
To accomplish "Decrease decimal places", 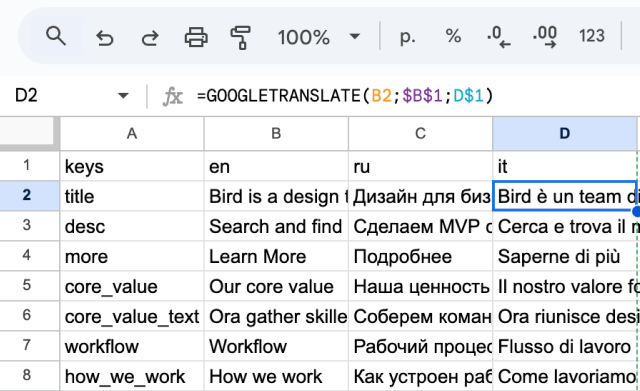I will (x=498, y=37).
